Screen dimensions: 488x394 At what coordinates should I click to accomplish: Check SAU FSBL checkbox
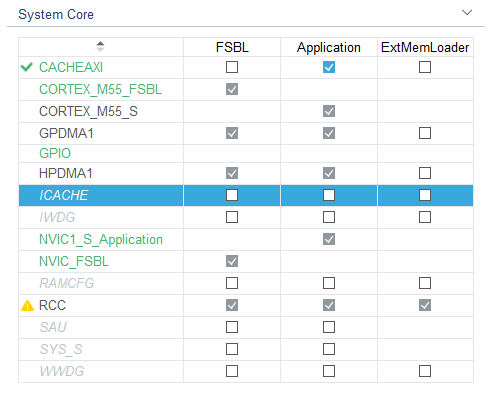coord(232,327)
